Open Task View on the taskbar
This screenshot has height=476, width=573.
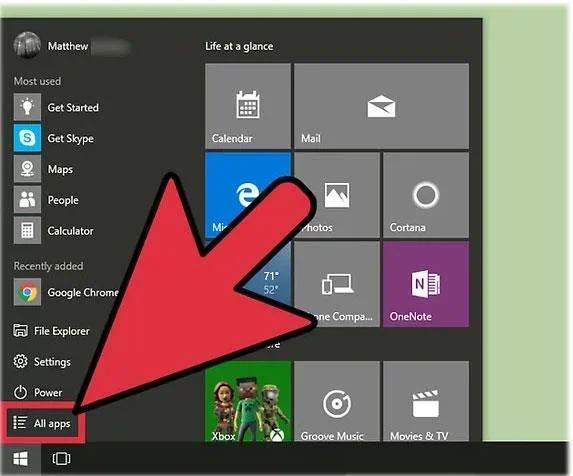coord(61,459)
